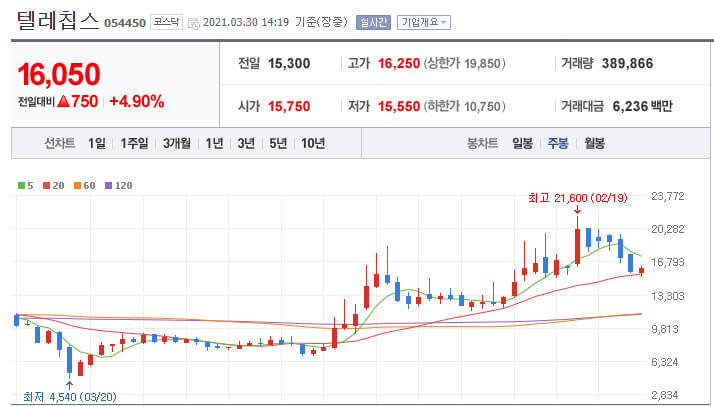Click the green 5 moving average legend
This screenshot has width=714, height=406.
(26, 186)
